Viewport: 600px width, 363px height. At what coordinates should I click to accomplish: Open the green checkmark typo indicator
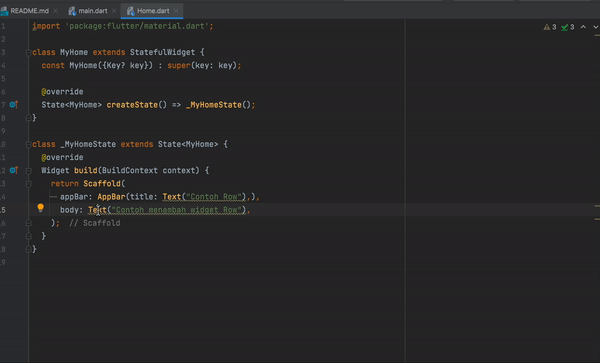pyautogui.click(x=568, y=27)
